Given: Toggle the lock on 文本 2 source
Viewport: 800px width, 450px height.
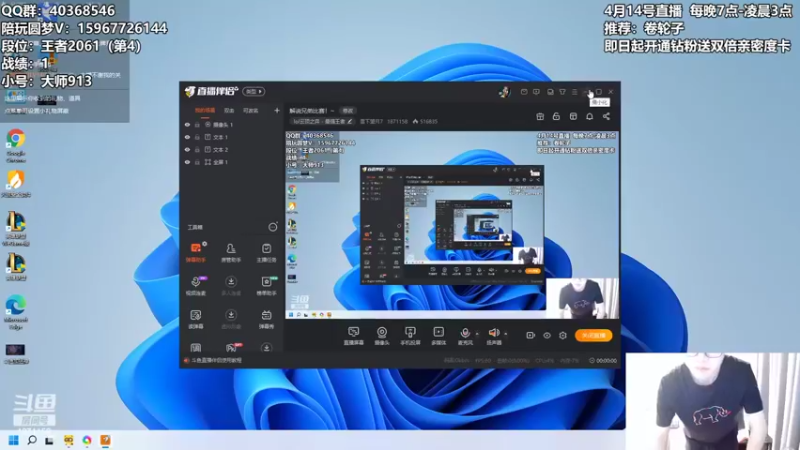Looking at the screenshot, I should click(197, 149).
